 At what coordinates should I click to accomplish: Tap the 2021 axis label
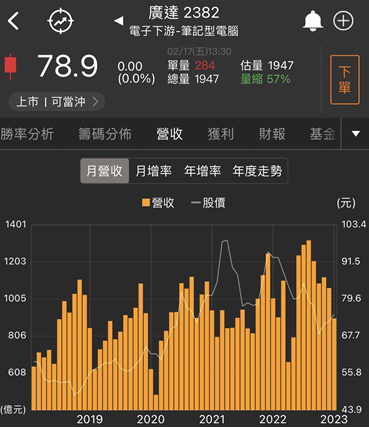click(212, 419)
